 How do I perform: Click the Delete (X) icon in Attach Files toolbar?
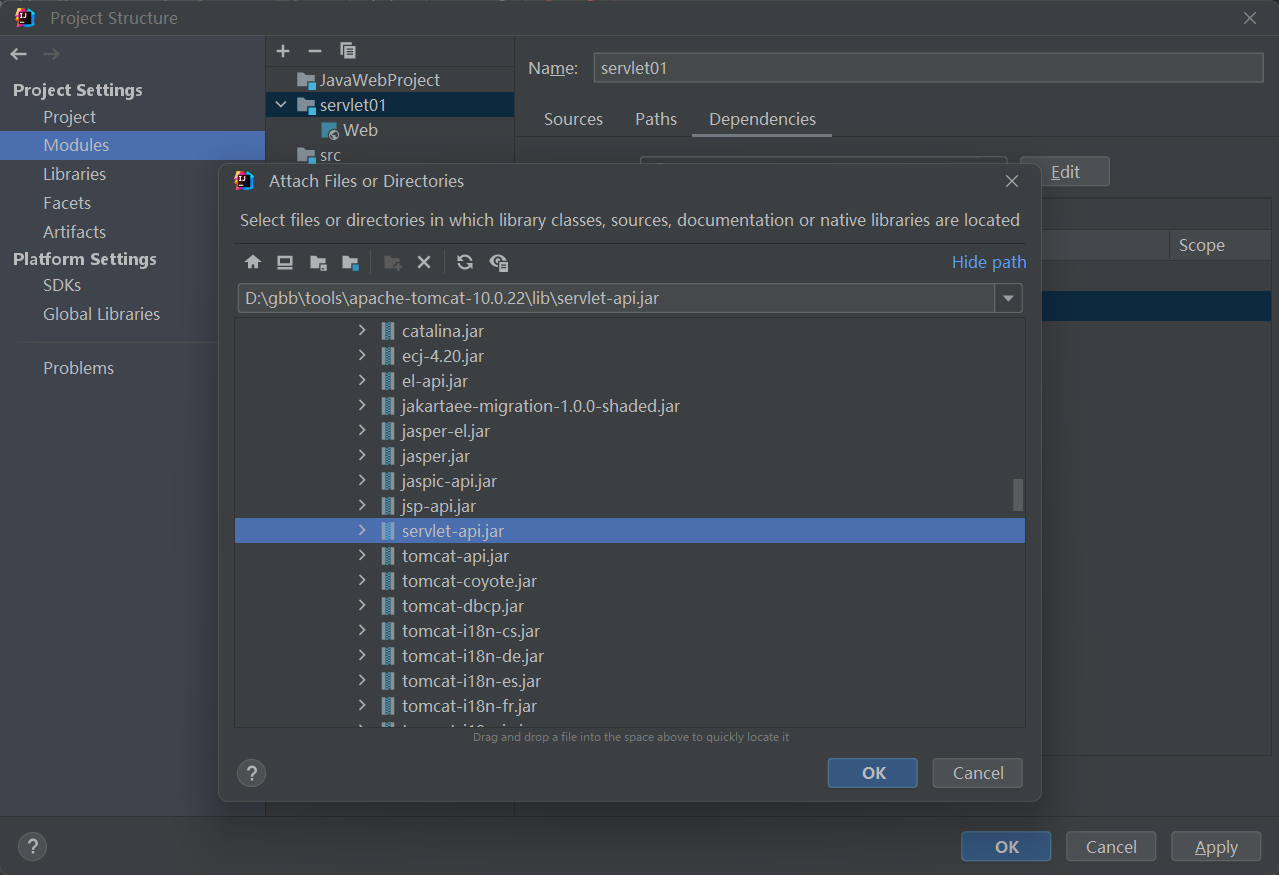pos(424,262)
